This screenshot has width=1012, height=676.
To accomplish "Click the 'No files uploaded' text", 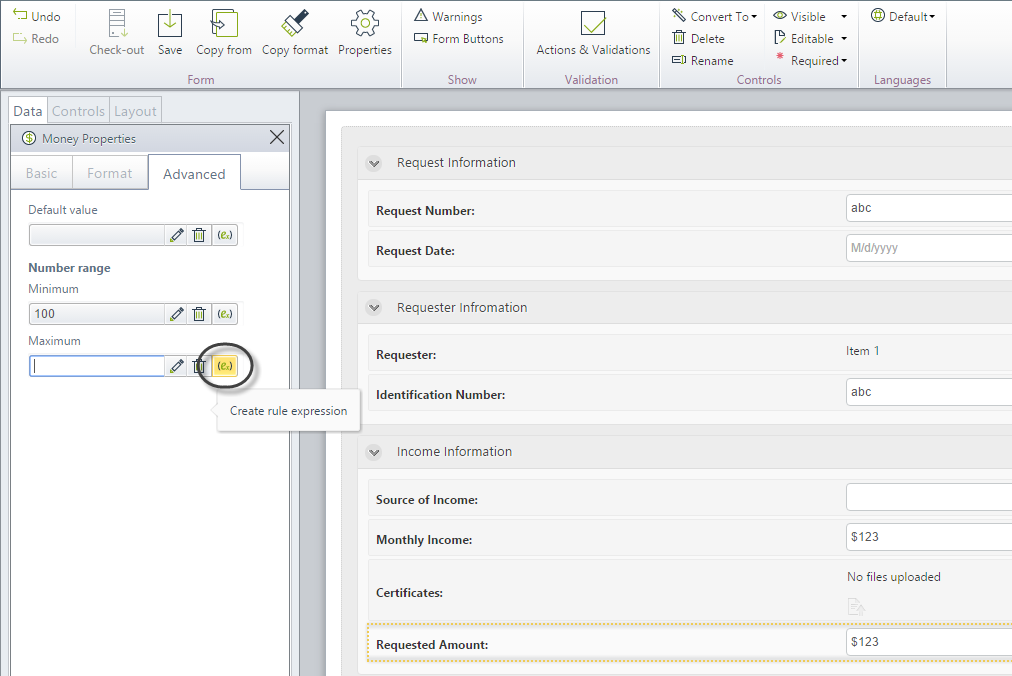I will click(894, 577).
